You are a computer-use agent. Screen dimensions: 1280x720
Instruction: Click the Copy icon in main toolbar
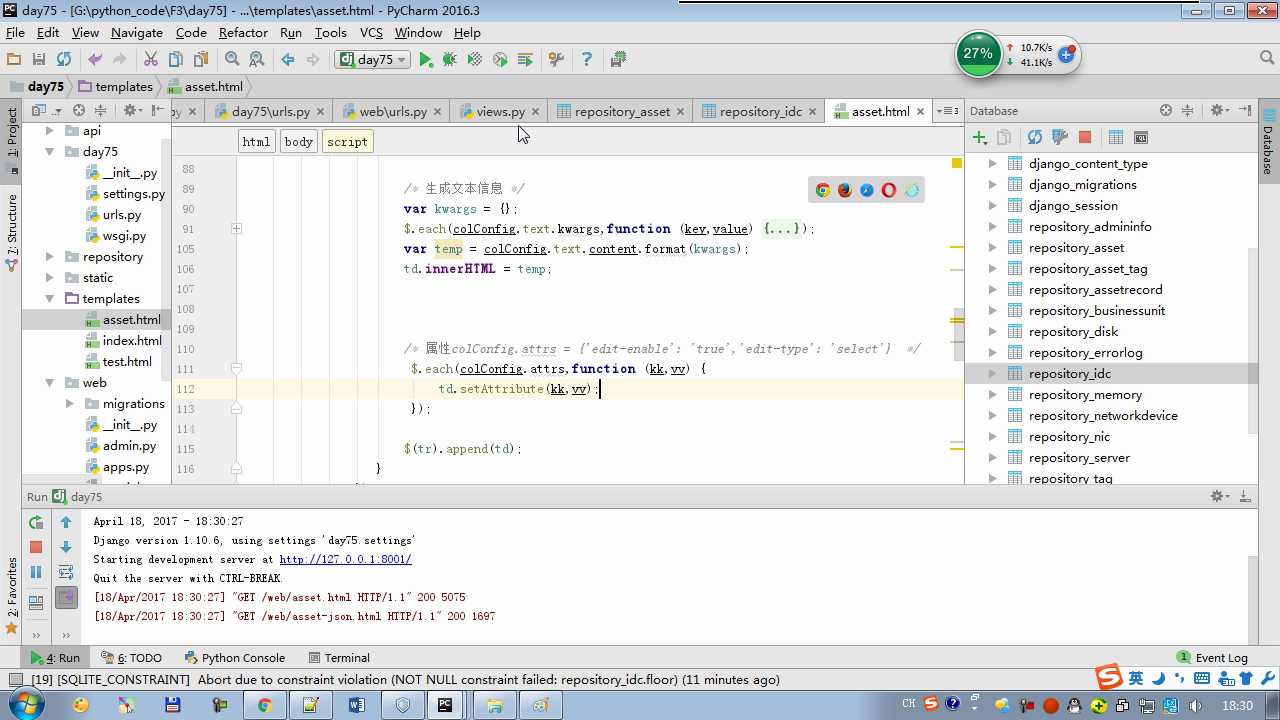pos(176,60)
